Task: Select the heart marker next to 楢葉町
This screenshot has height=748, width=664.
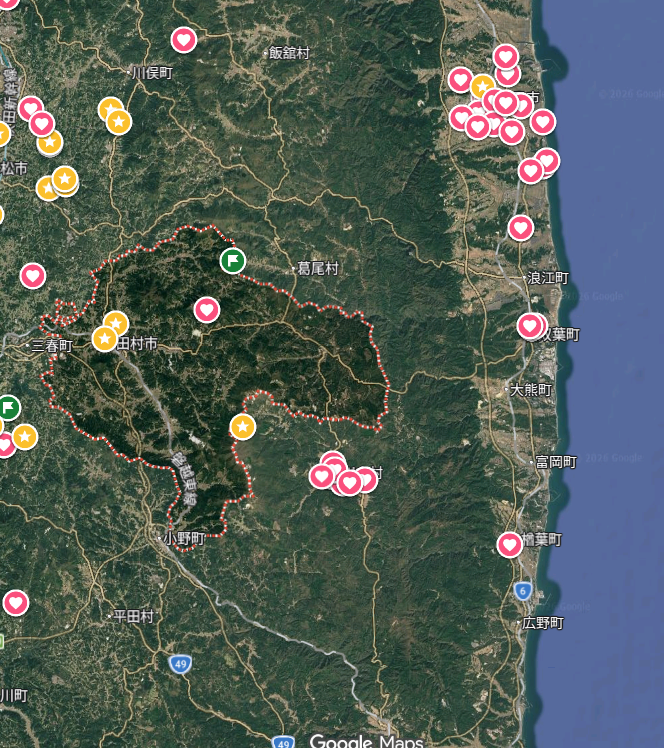Action: coord(511,544)
